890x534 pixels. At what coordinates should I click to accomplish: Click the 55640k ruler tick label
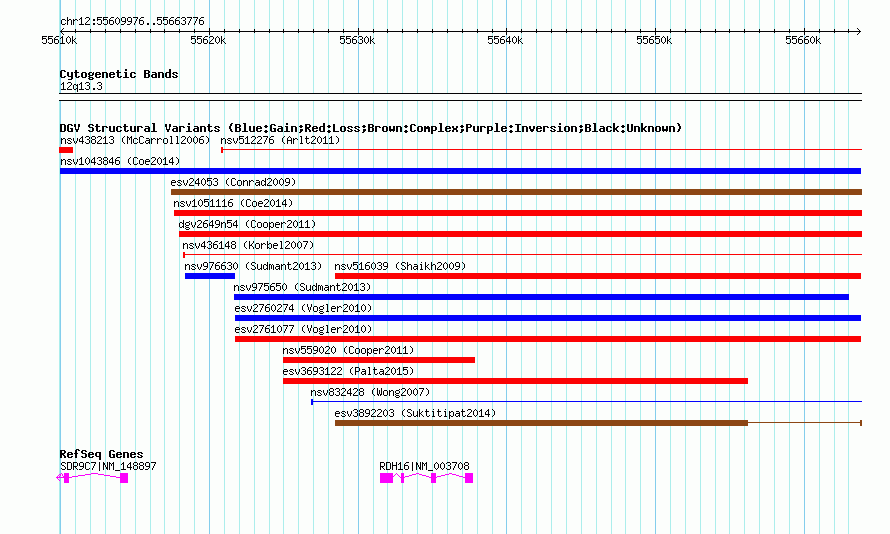point(505,40)
